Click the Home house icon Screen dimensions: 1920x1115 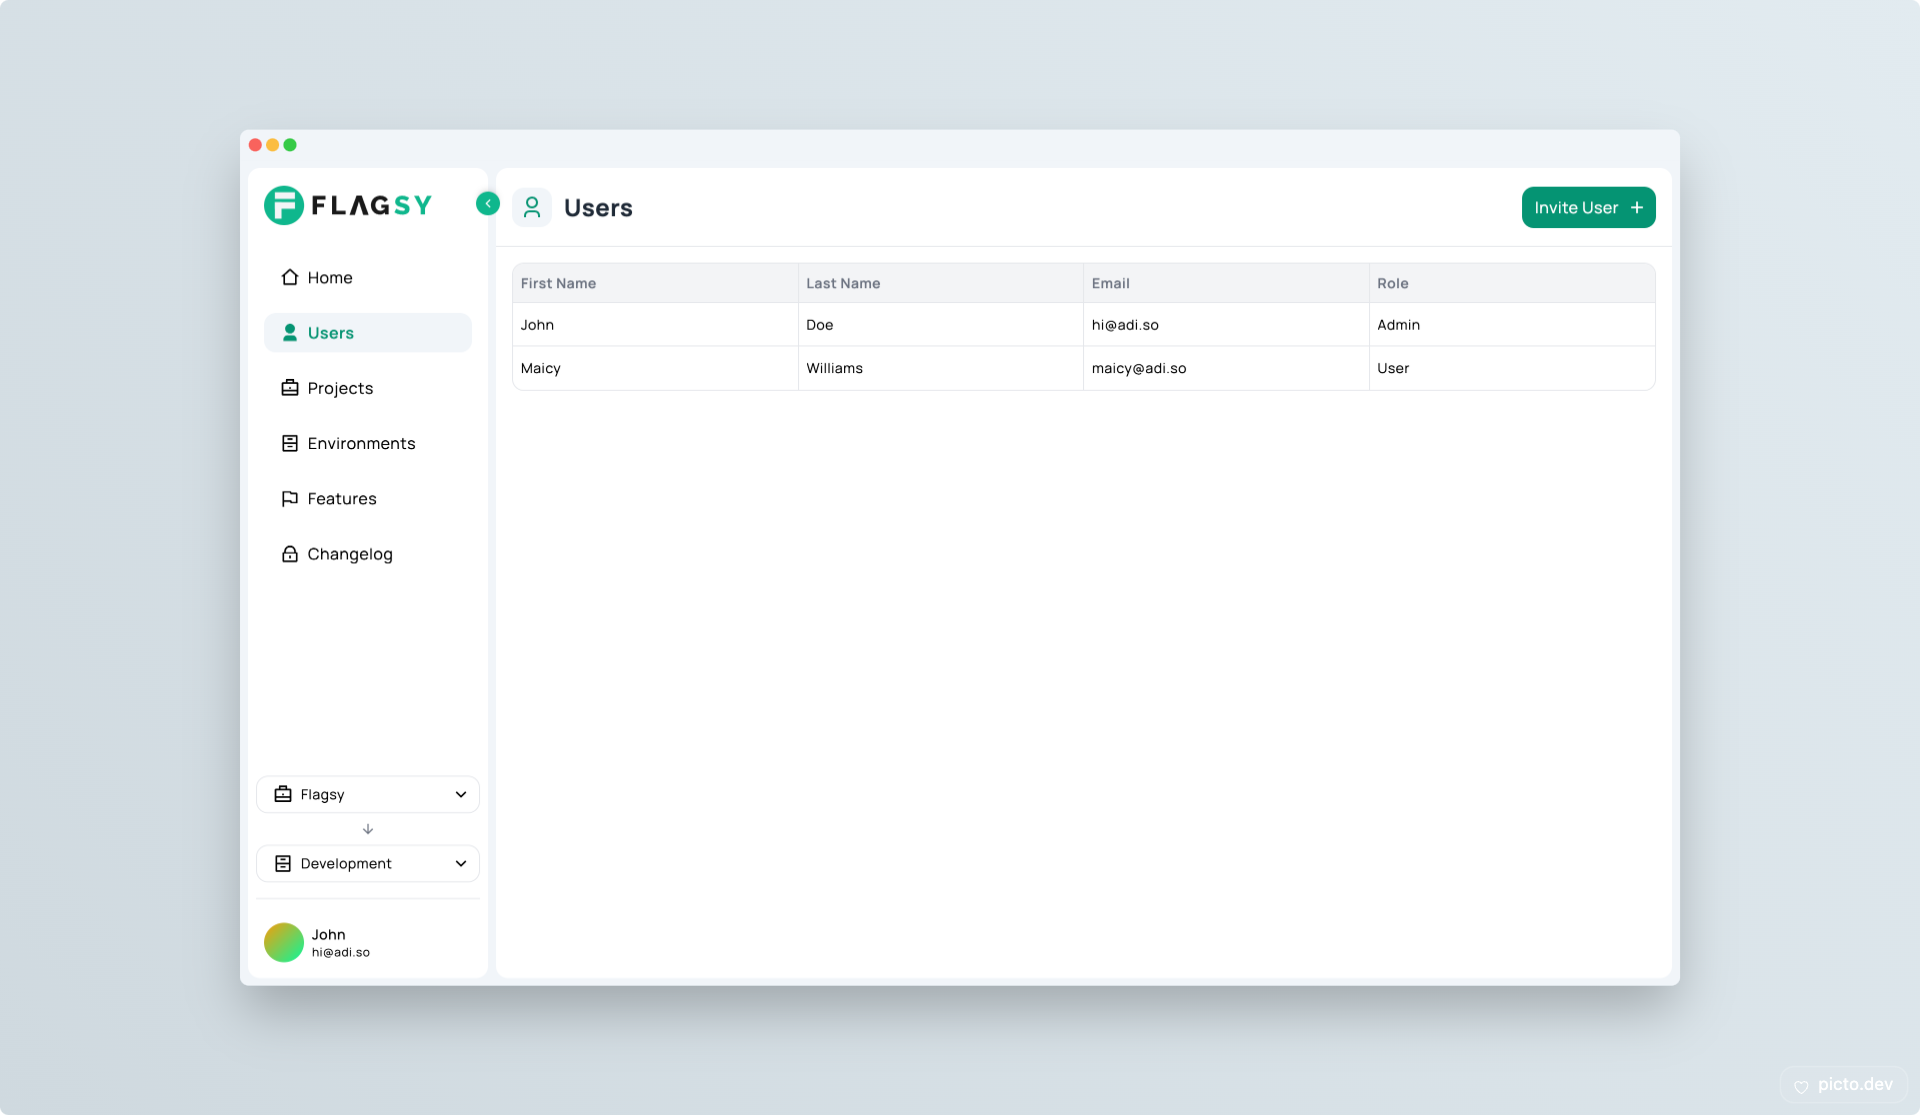coord(290,277)
